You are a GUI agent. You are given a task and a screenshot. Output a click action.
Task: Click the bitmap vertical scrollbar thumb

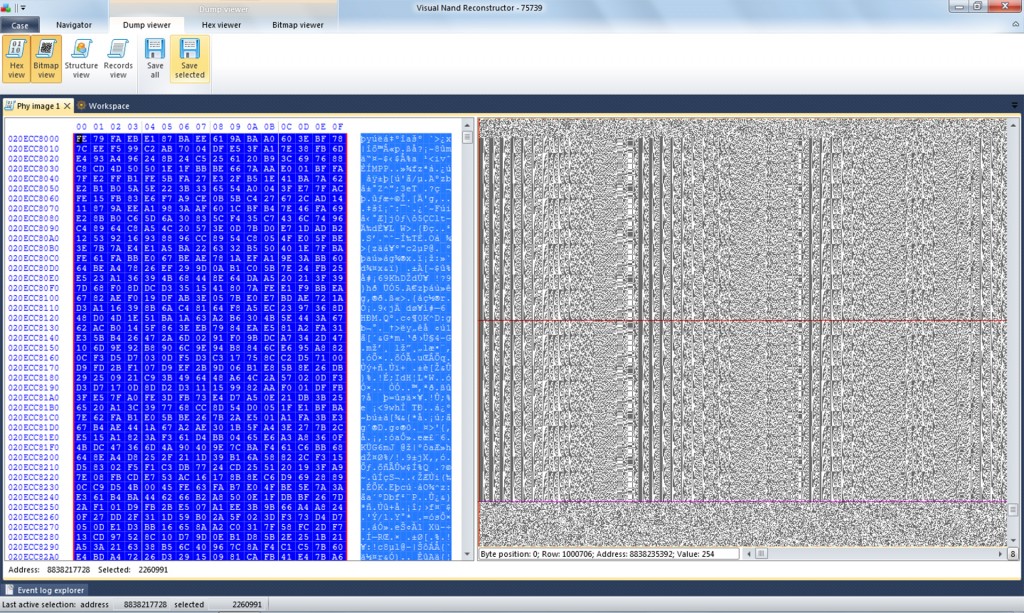1013,510
